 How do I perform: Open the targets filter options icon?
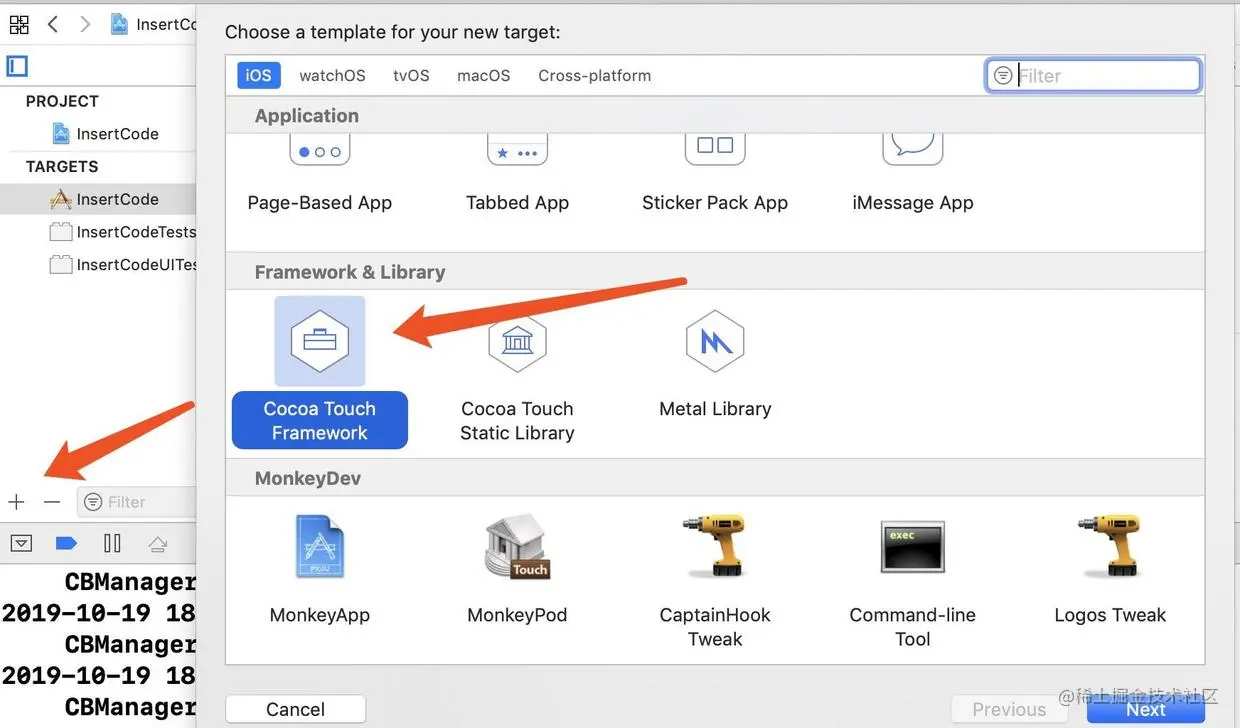93,502
